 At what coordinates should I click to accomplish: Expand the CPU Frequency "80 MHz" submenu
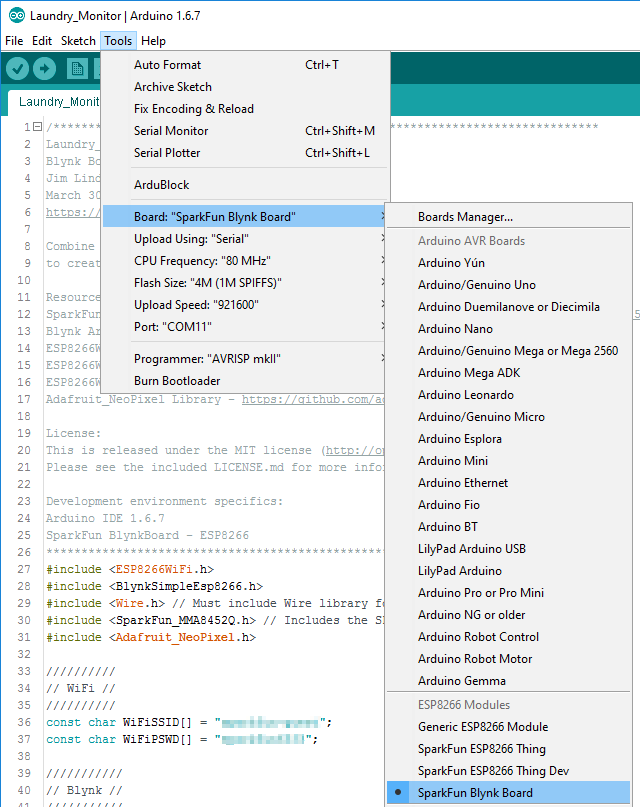click(x=244, y=260)
